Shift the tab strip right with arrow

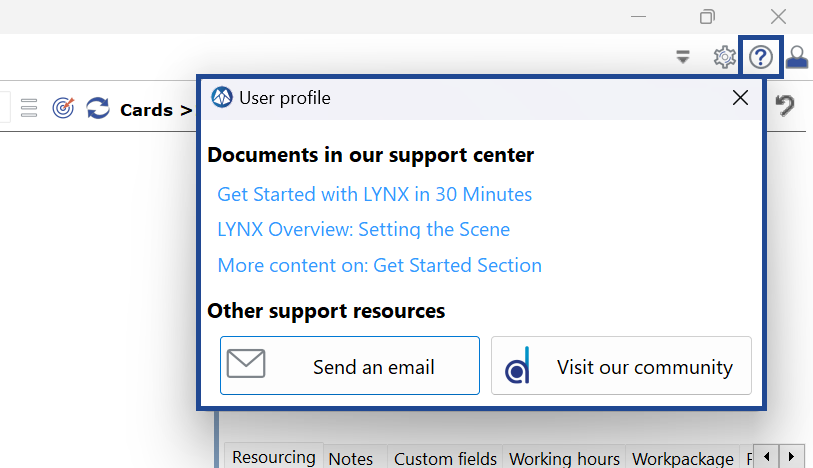coord(791,457)
